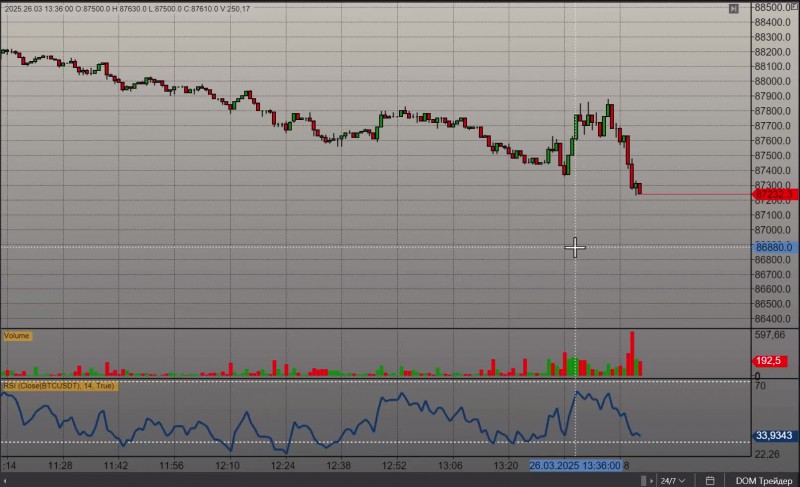Click the highlighted time label 26.03.2025 13:36:00

[x=575, y=466]
